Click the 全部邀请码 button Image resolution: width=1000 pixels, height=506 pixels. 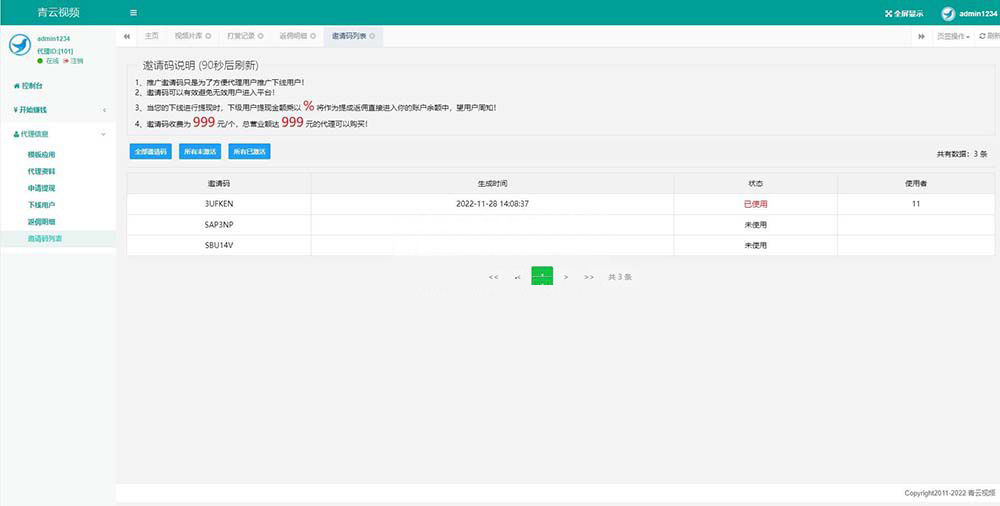[x=150, y=152]
